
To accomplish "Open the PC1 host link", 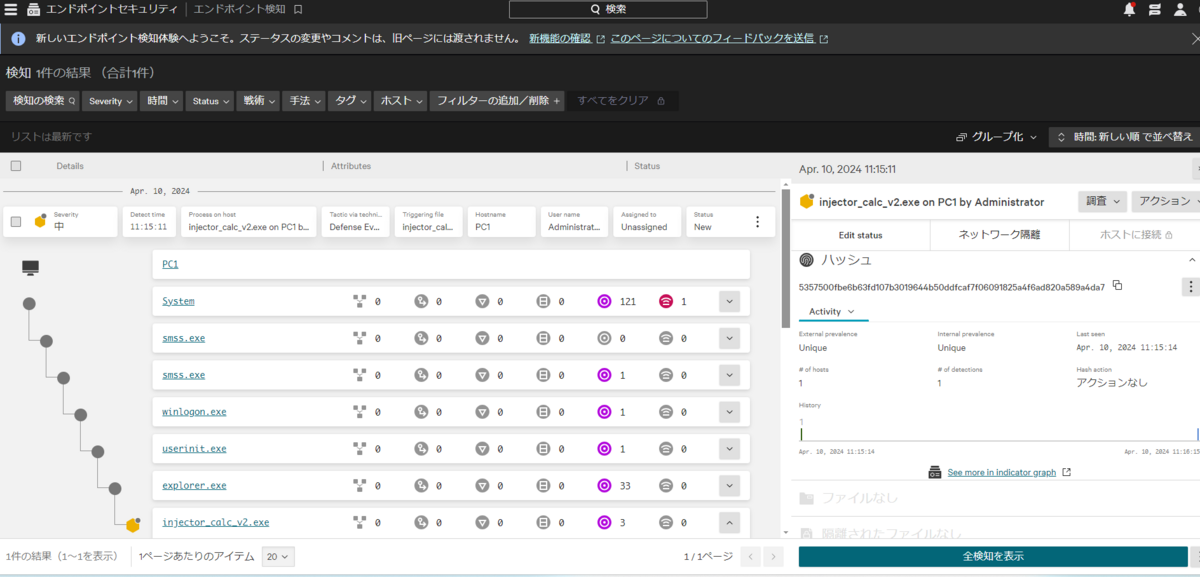I will click(170, 265).
